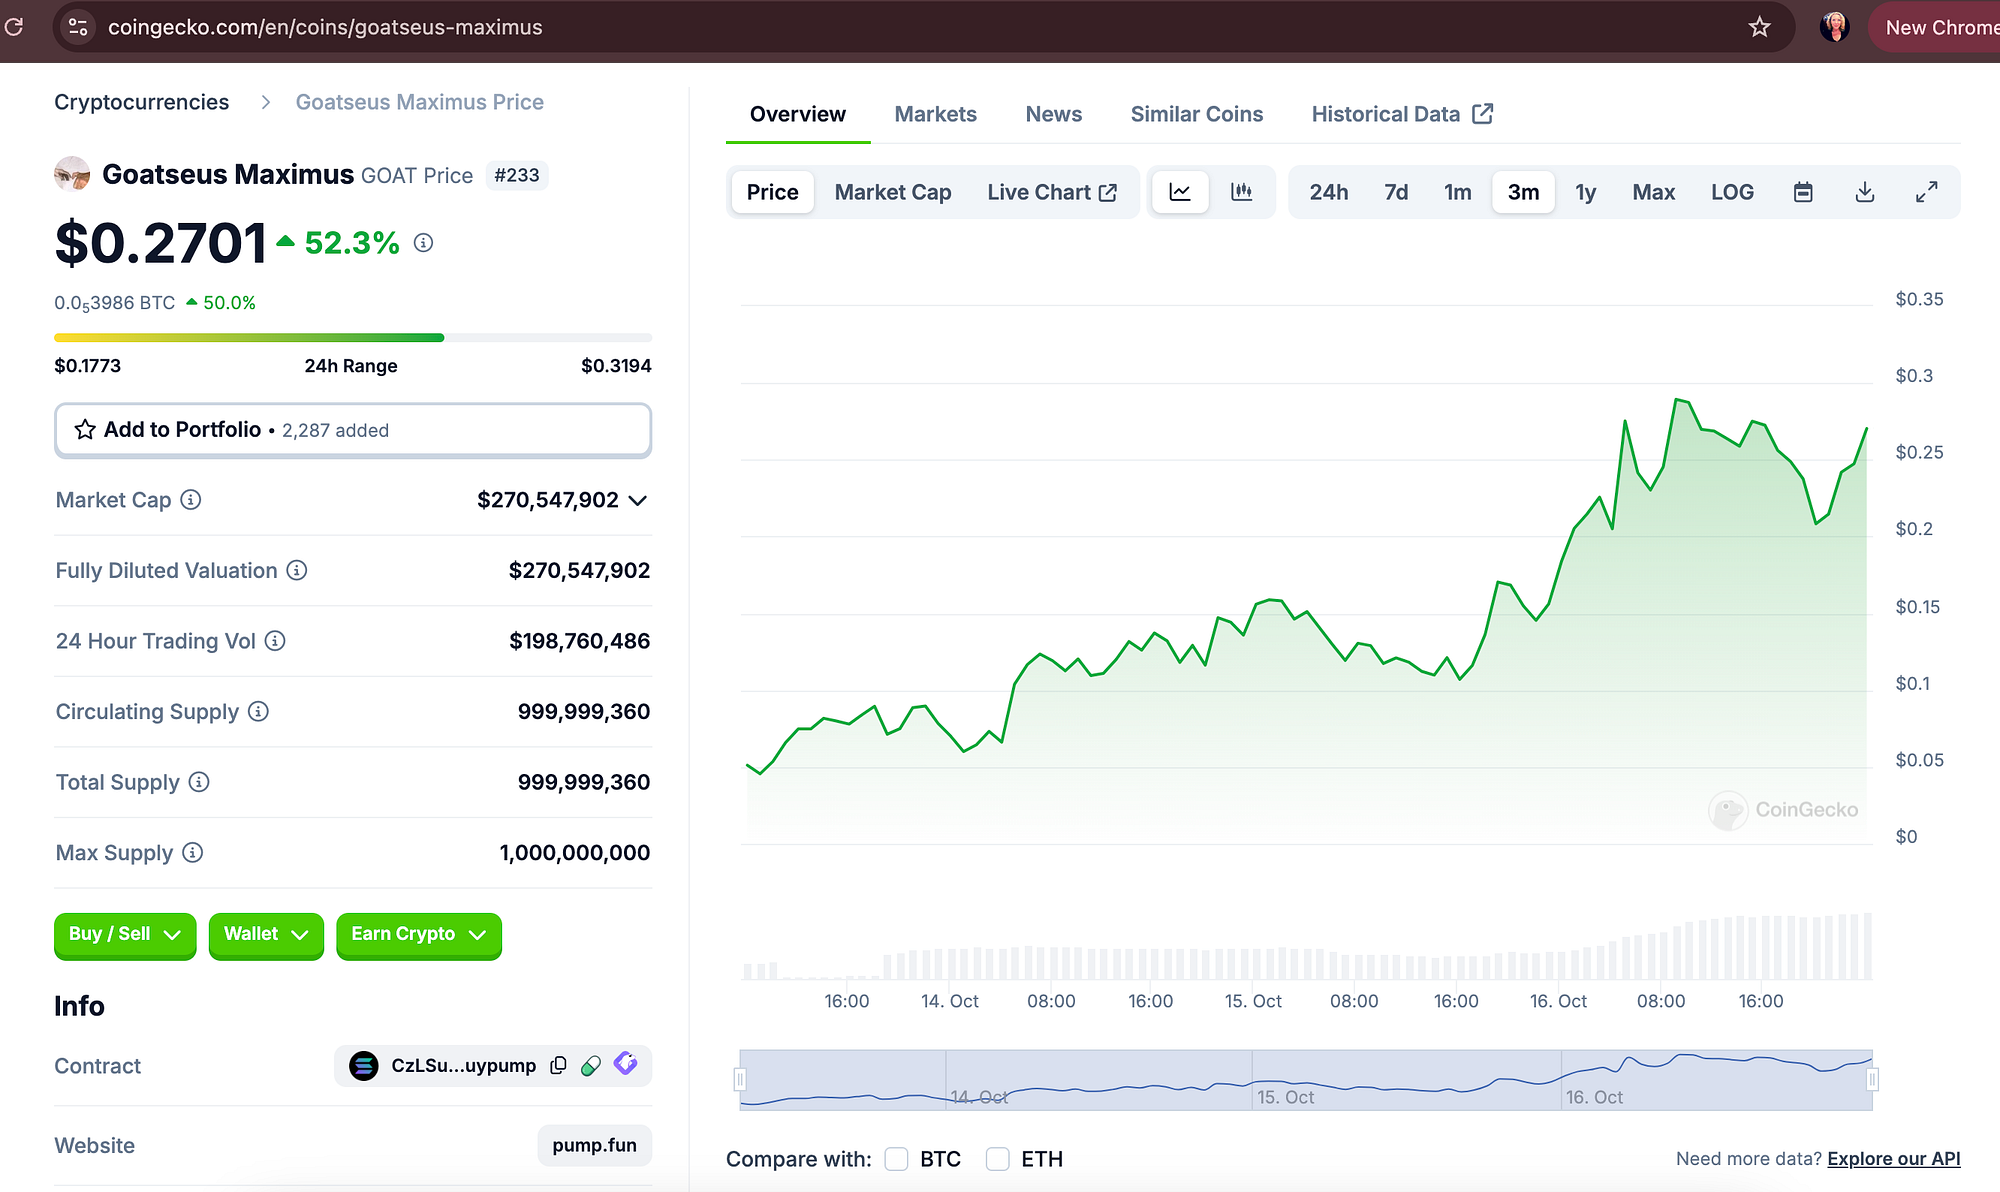Click Add to Portfolio button
2000x1192 pixels.
353,430
